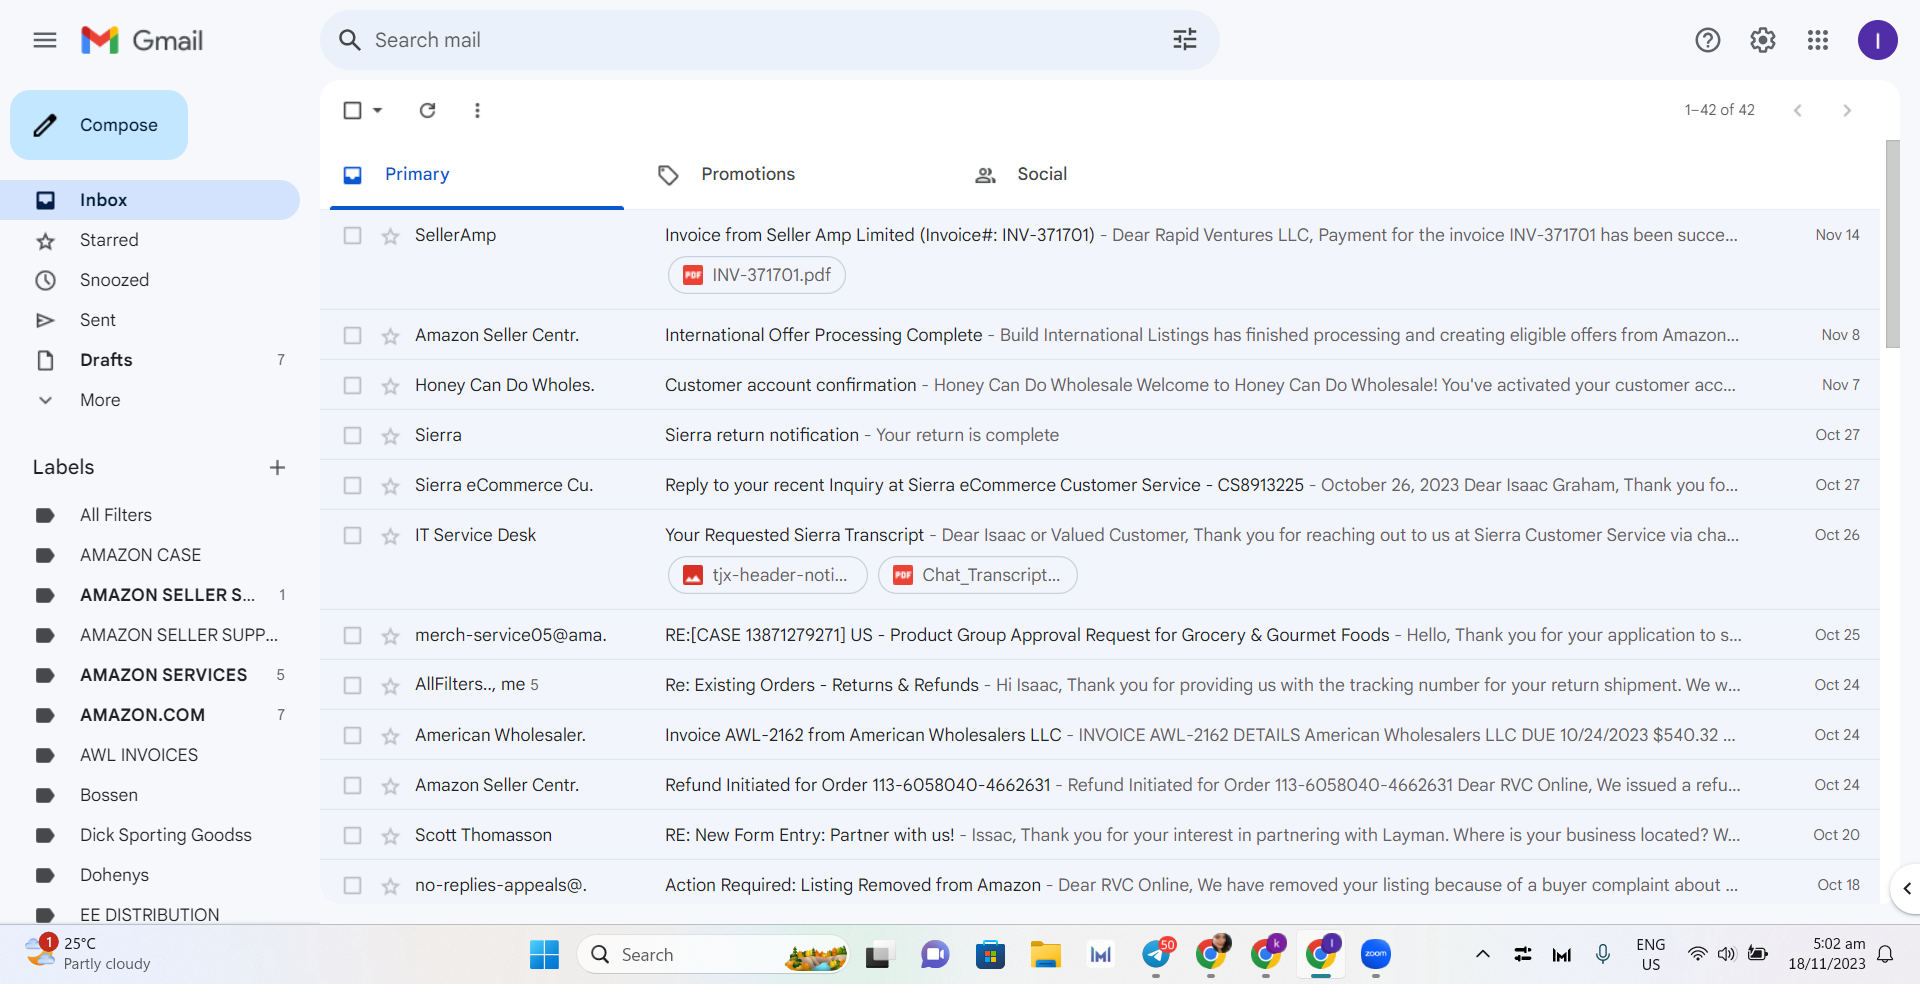1920x984 pixels.
Task: Star the American Wholesalers email
Action: click(390, 736)
